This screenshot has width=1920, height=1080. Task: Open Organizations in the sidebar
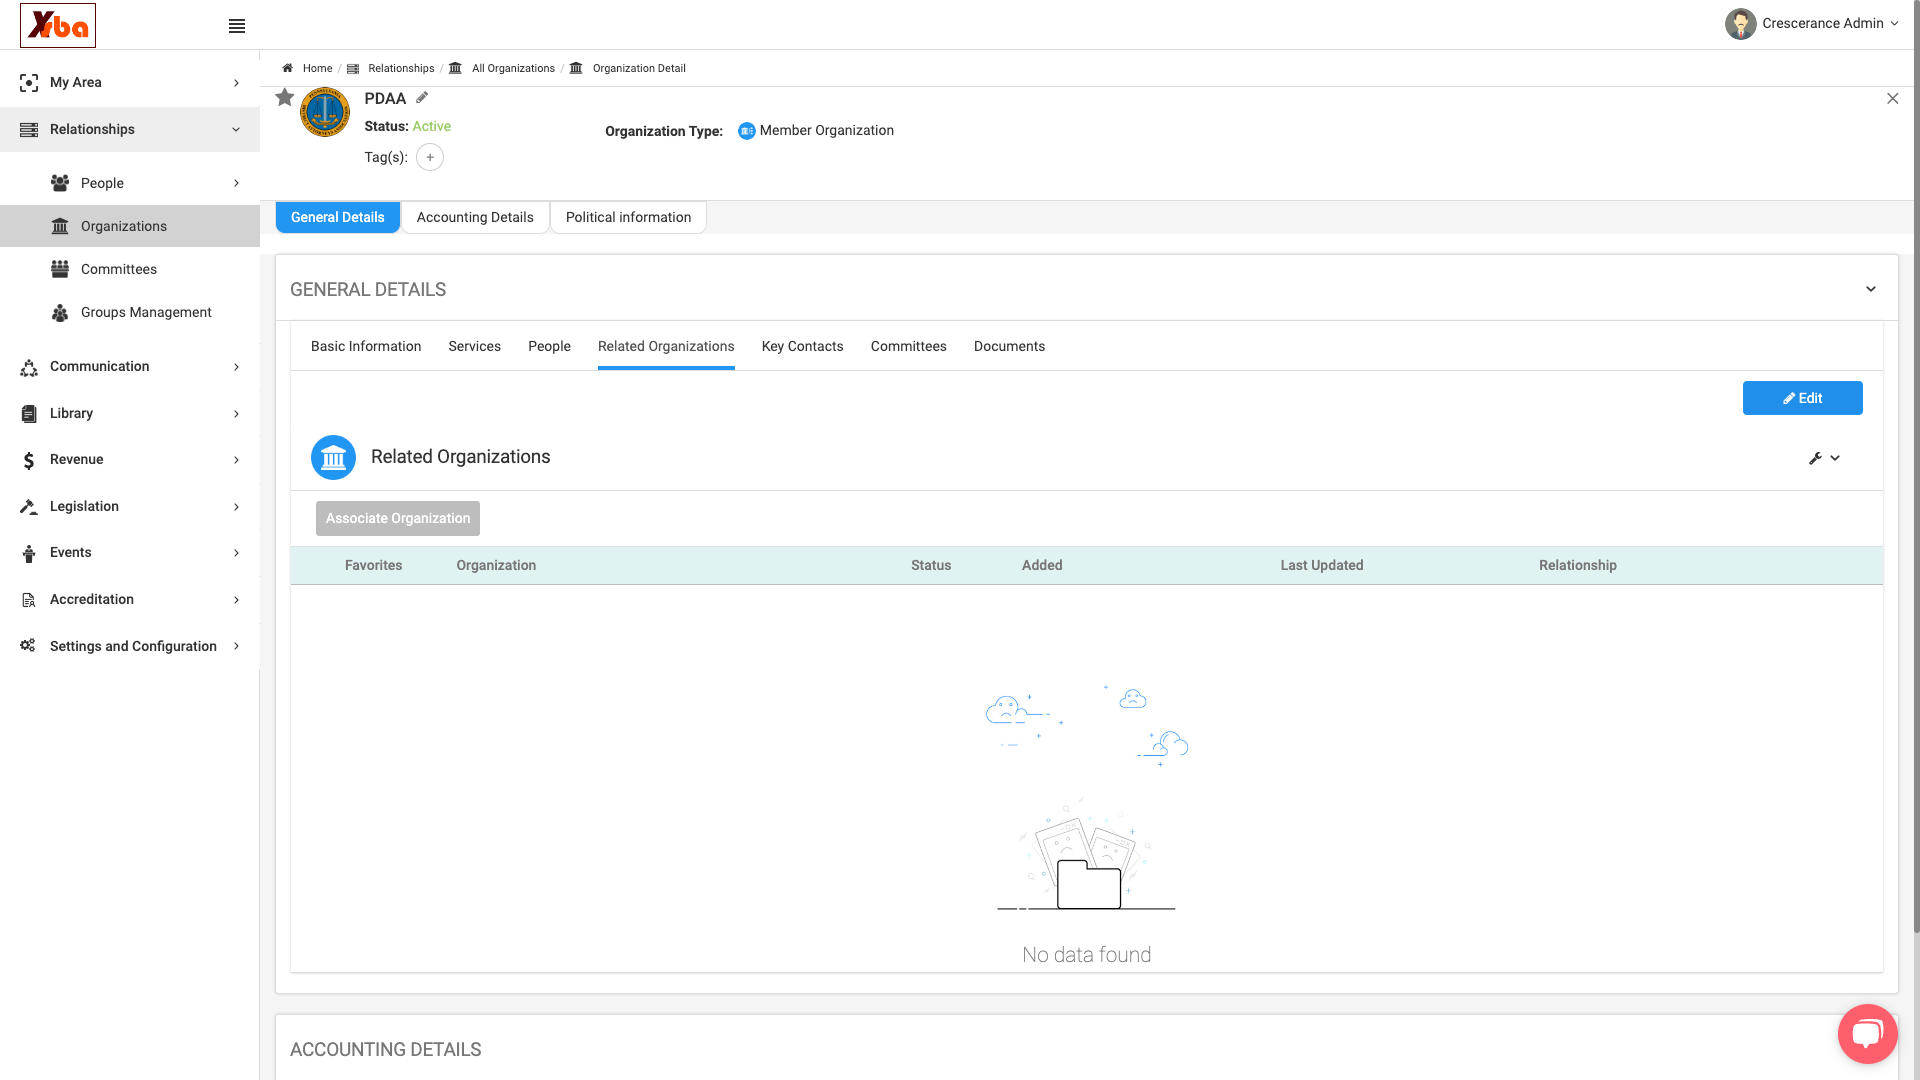pyautogui.click(x=130, y=226)
